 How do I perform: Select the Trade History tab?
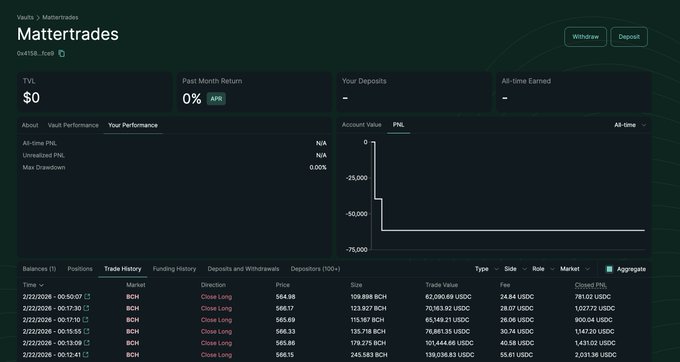click(123, 269)
